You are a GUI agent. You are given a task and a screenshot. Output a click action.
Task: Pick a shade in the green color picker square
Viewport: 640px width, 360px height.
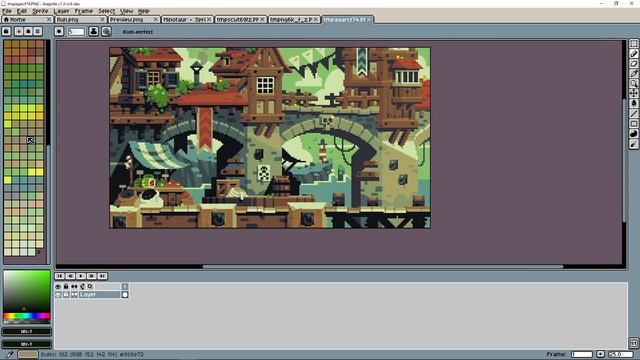27,291
